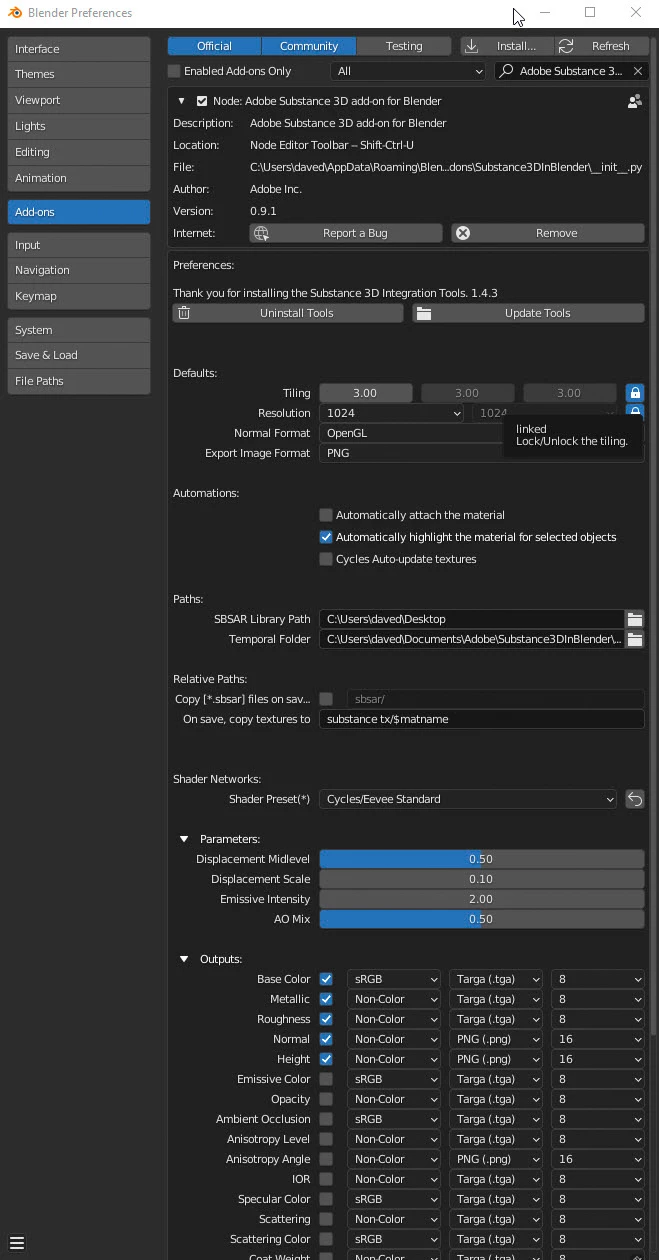Open Roughness colorspace dropdown
This screenshot has width=659, height=1260.
click(x=393, y=1019)
